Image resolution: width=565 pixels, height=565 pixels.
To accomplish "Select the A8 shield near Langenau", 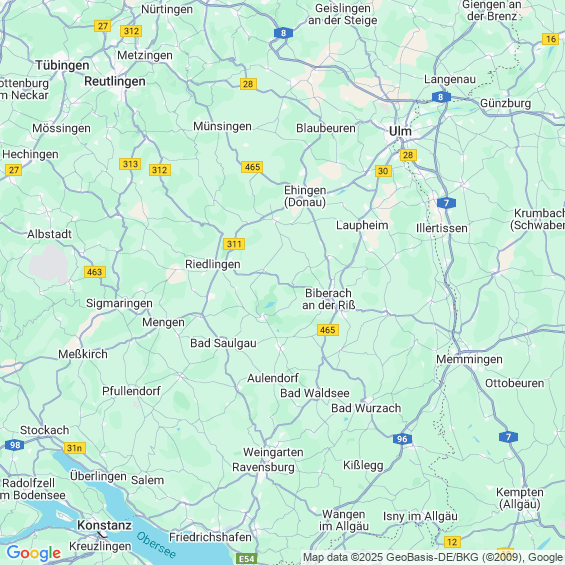I will pos(441,97).
